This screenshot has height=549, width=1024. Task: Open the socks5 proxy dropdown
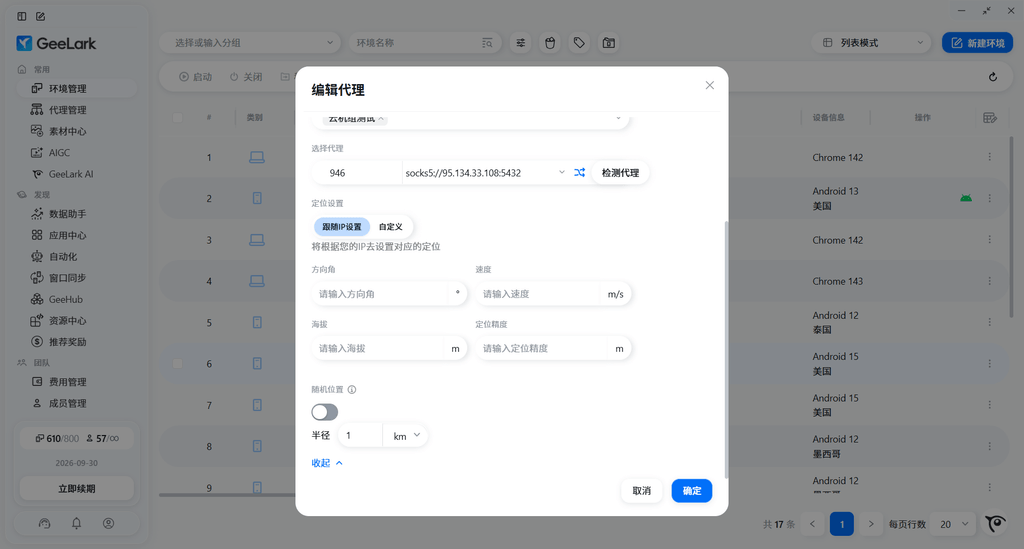485,173
